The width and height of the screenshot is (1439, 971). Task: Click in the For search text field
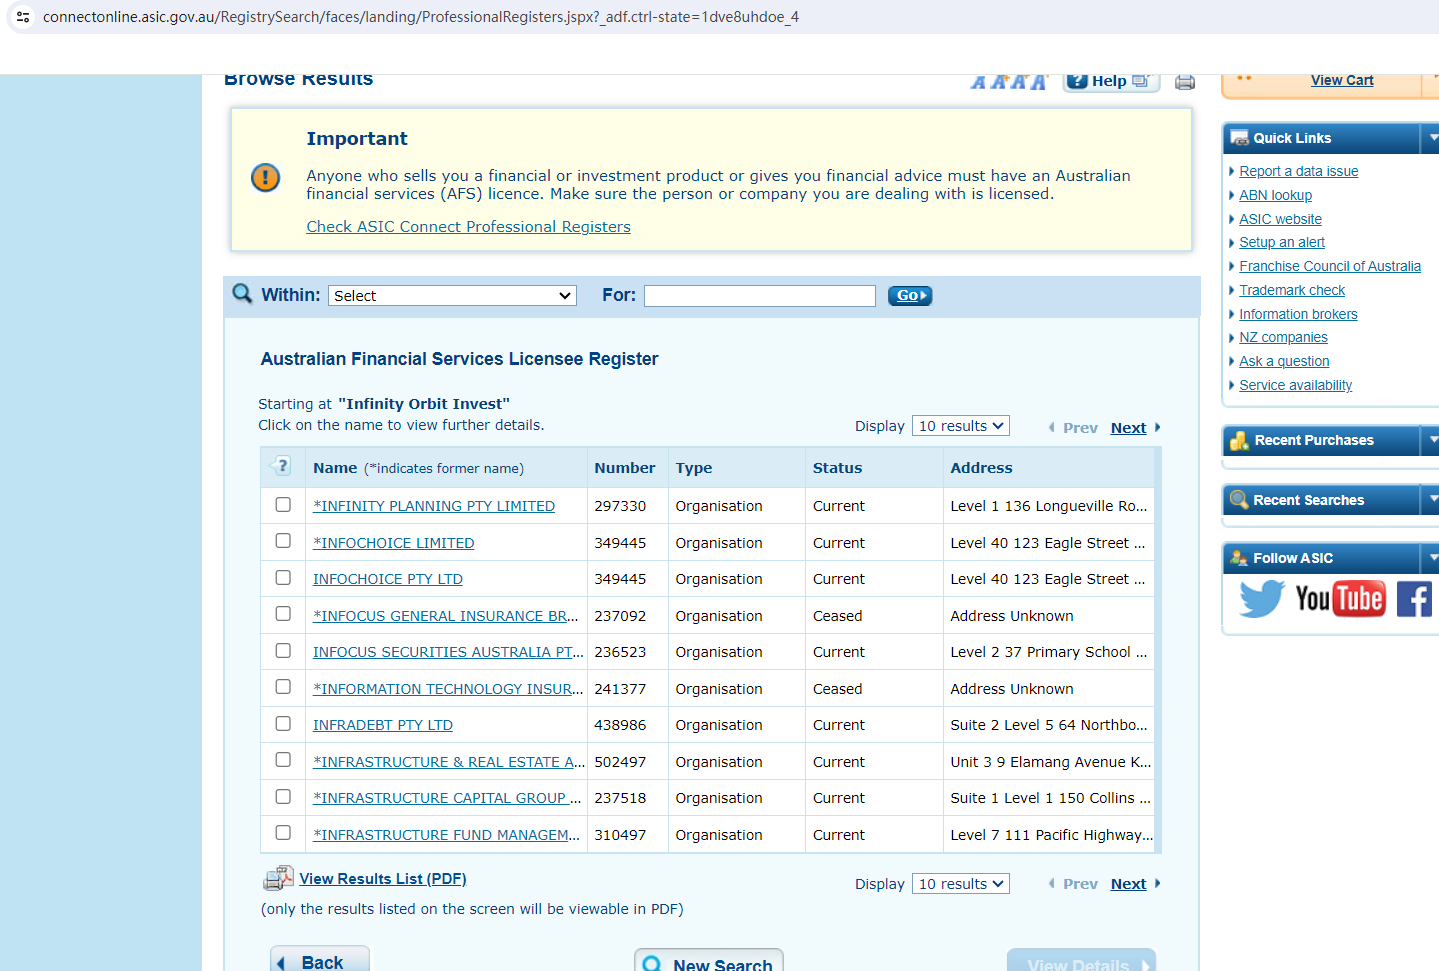760,296
